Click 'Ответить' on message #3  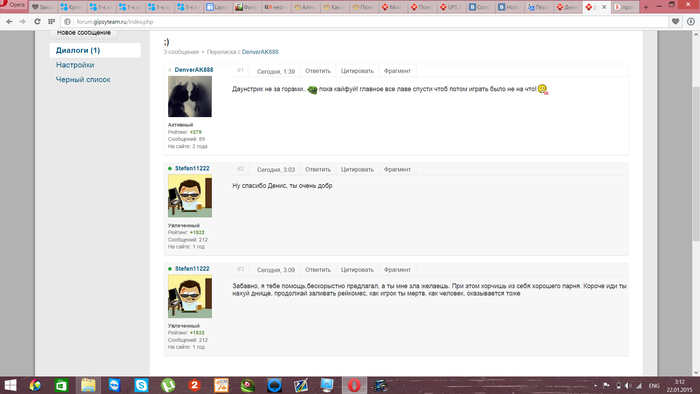click(318, 270)
